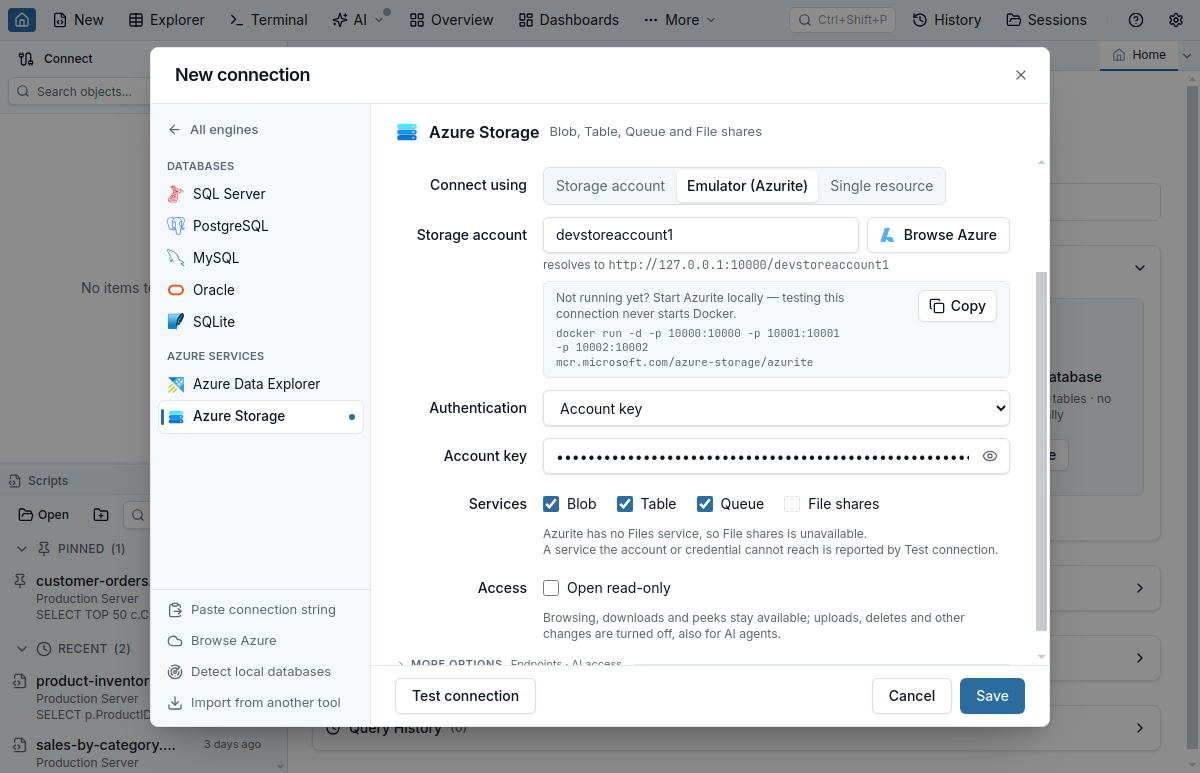
Task: Cancel the new connection dialog
Action: click(x=911, y=696)
